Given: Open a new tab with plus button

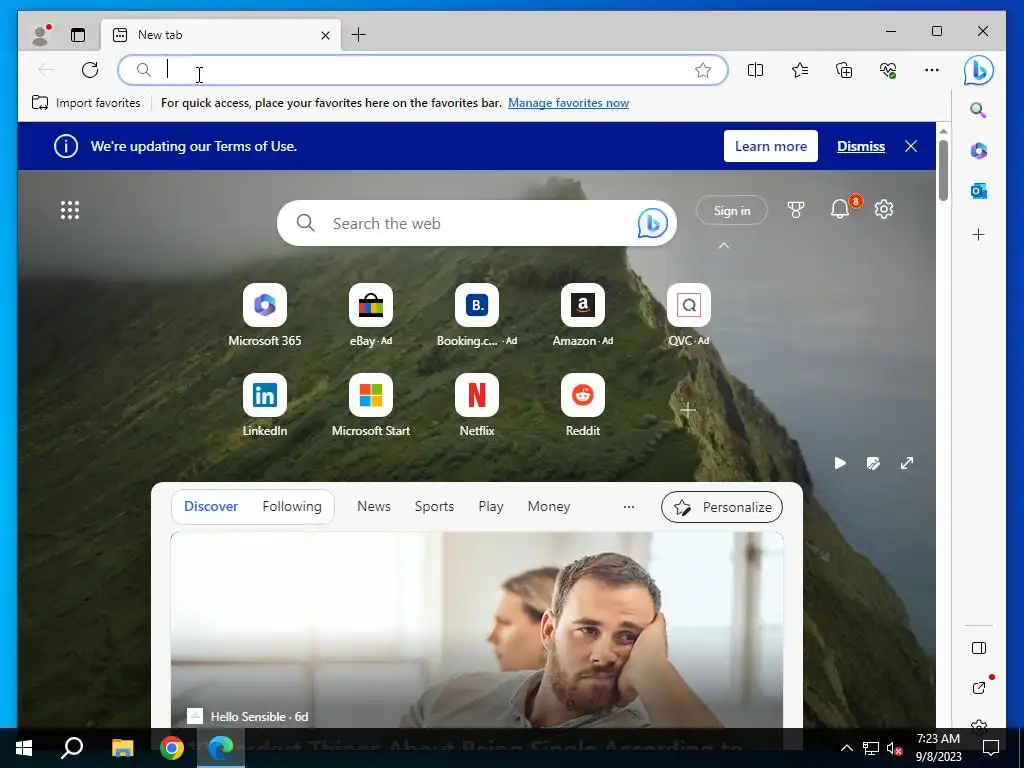Looking at the screenshot, I should click(359, 35).
